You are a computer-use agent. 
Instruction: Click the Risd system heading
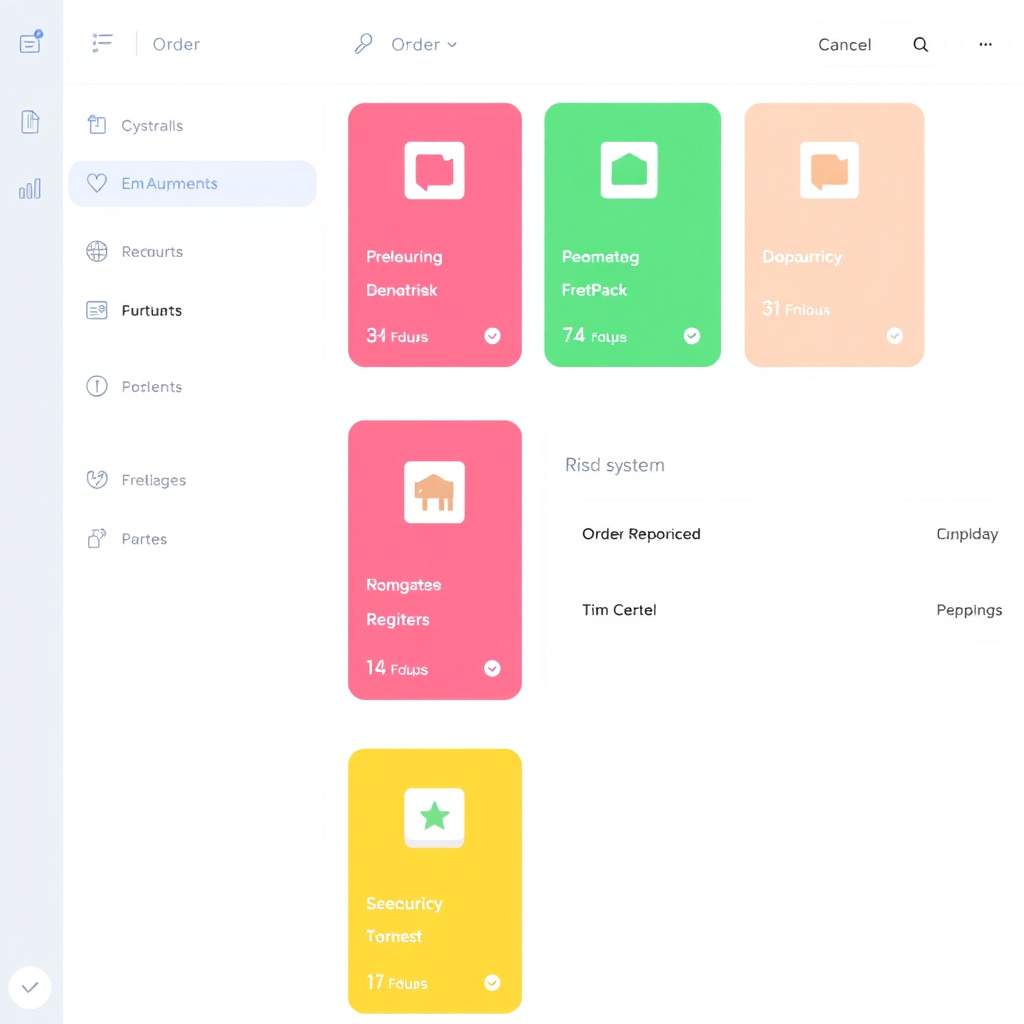pyautogui.click(x=615, y=465)
